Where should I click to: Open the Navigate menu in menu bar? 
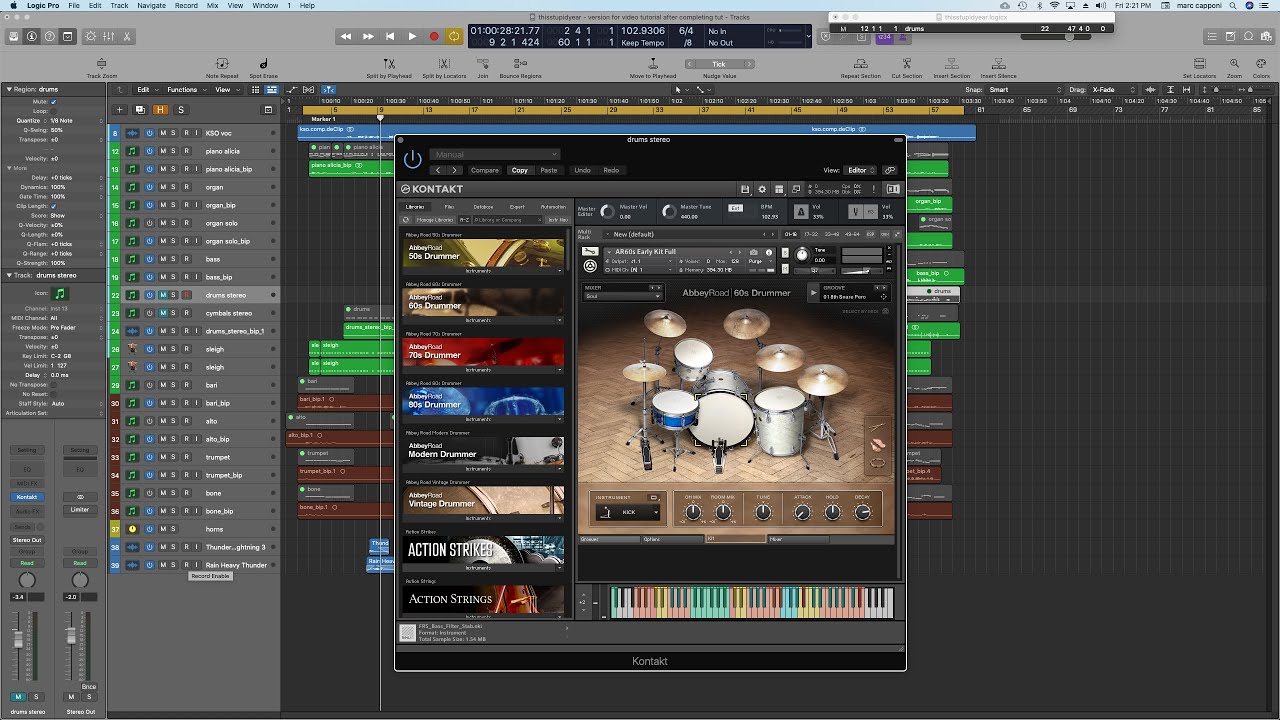coord(152,6)
